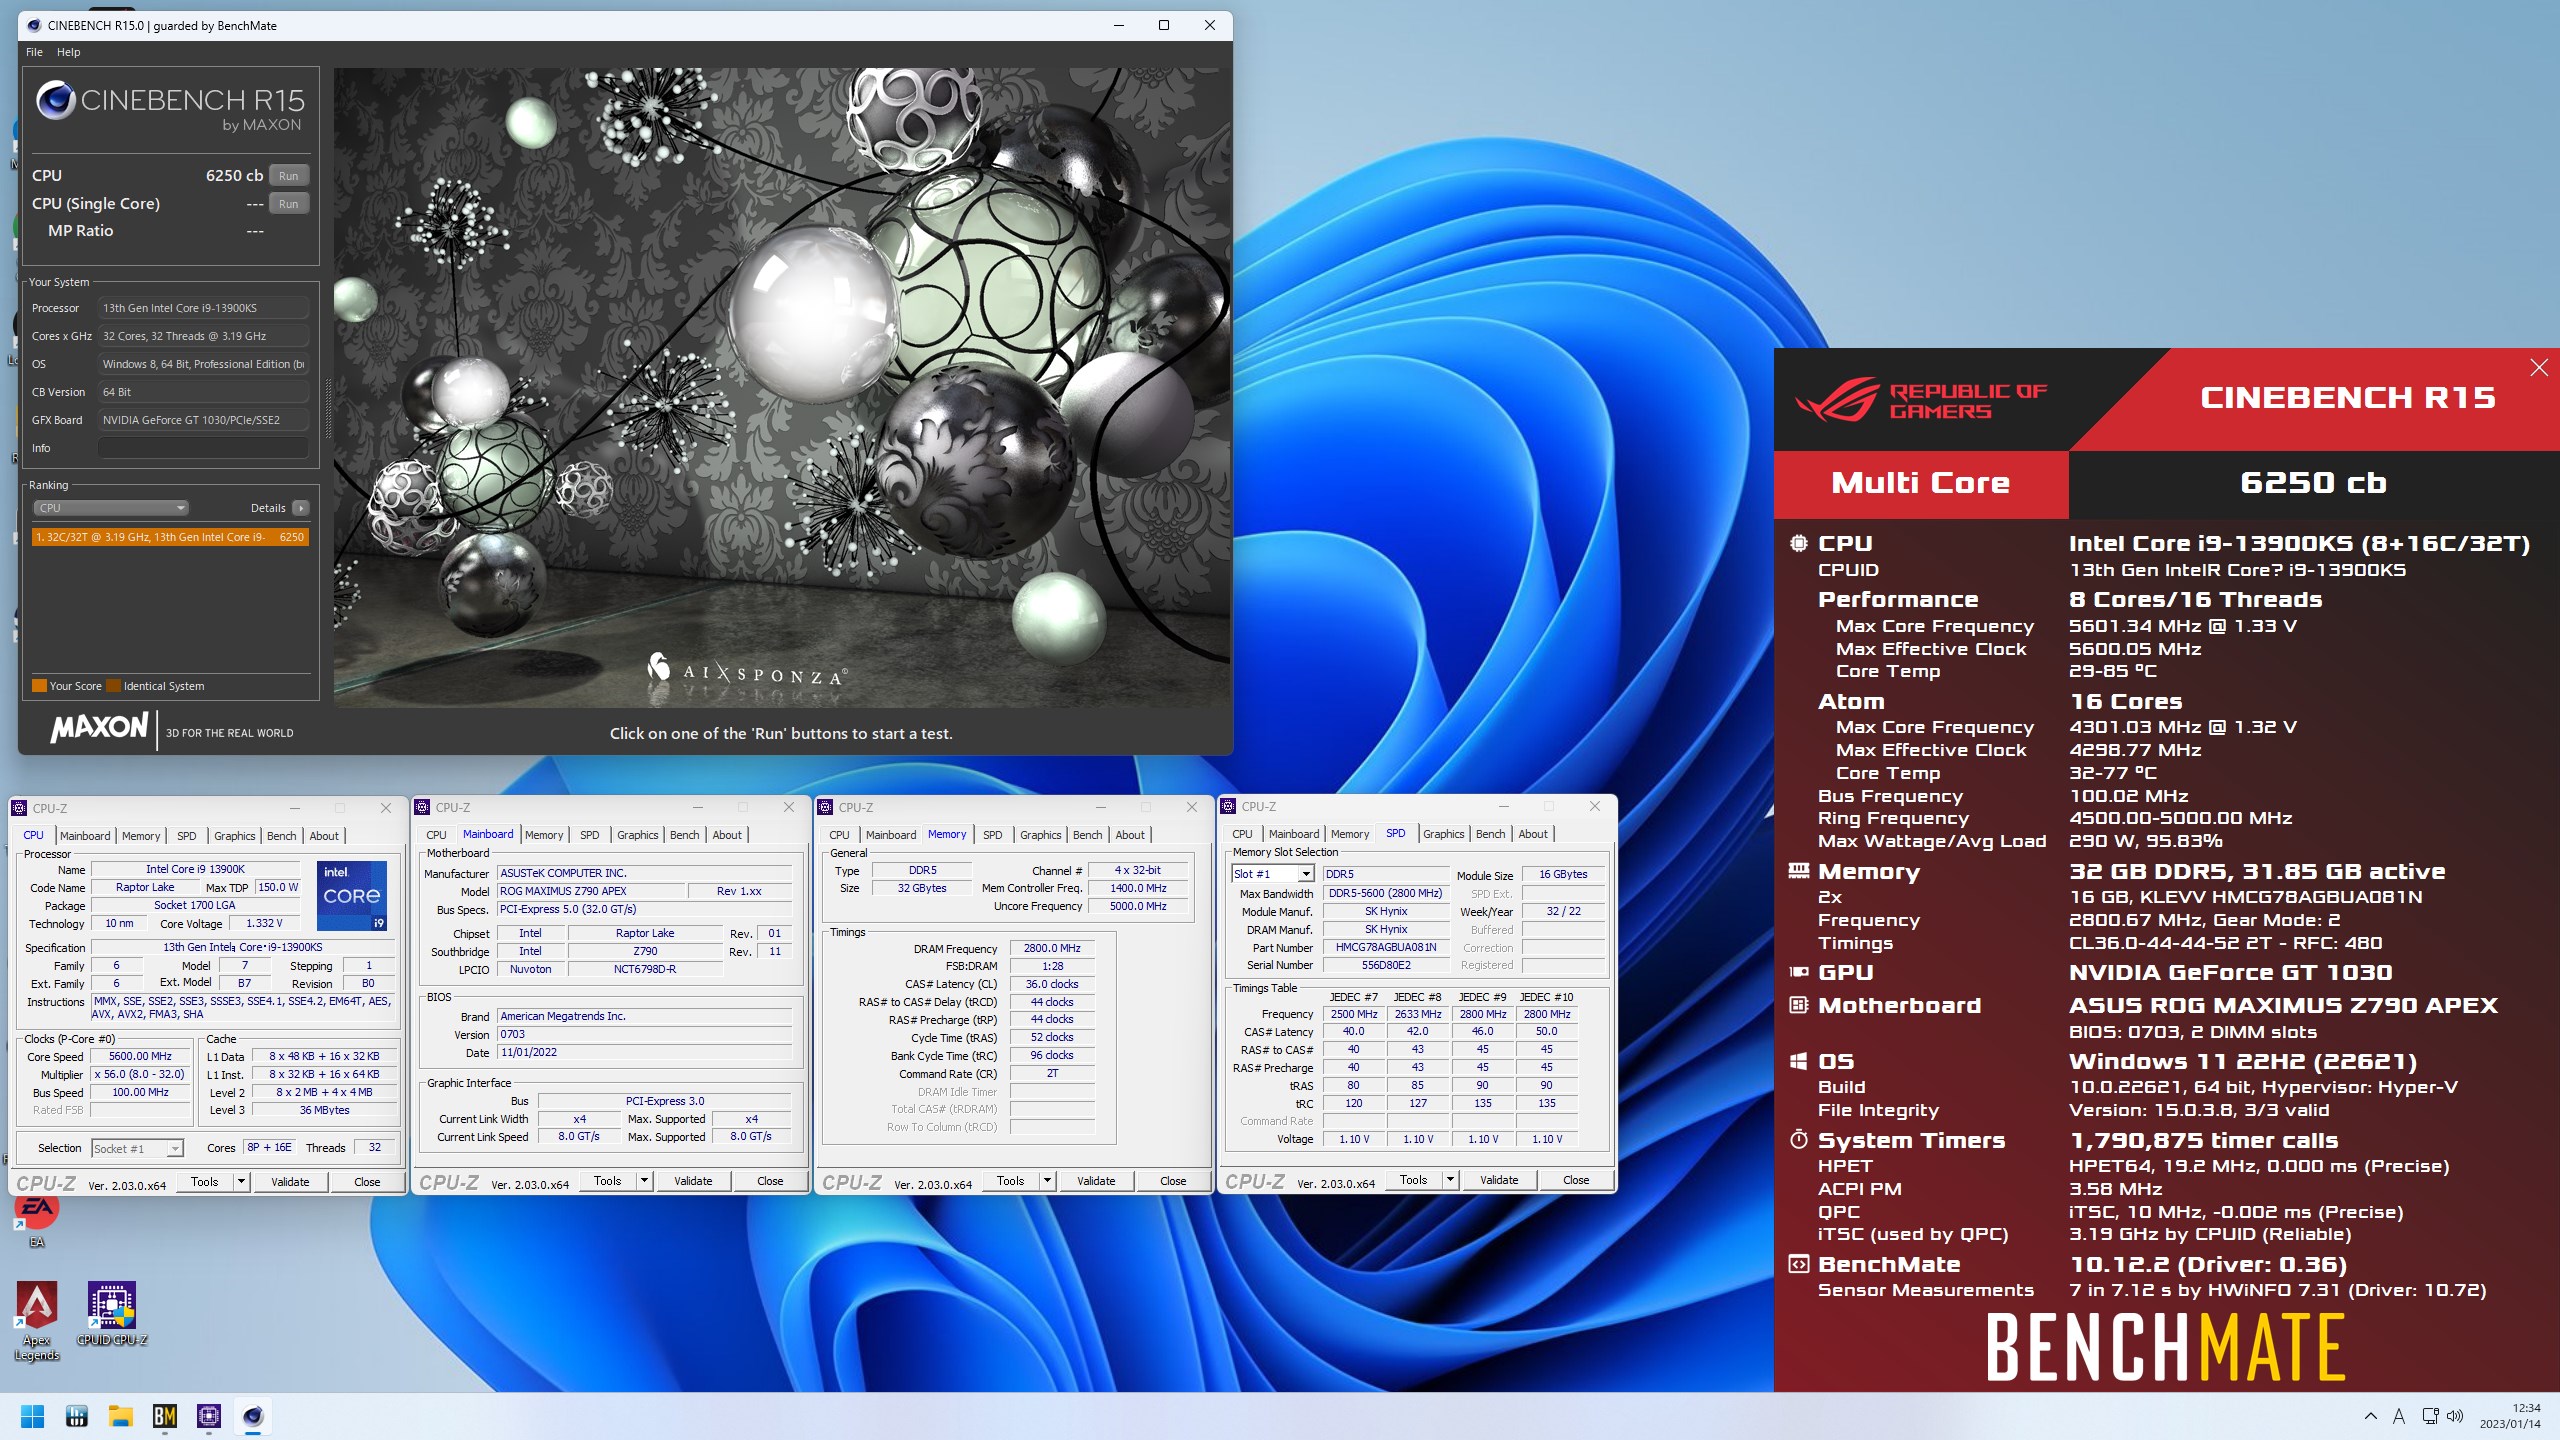Select the top ranking entry 6250

pyautogui.click(x=170, y=537)
